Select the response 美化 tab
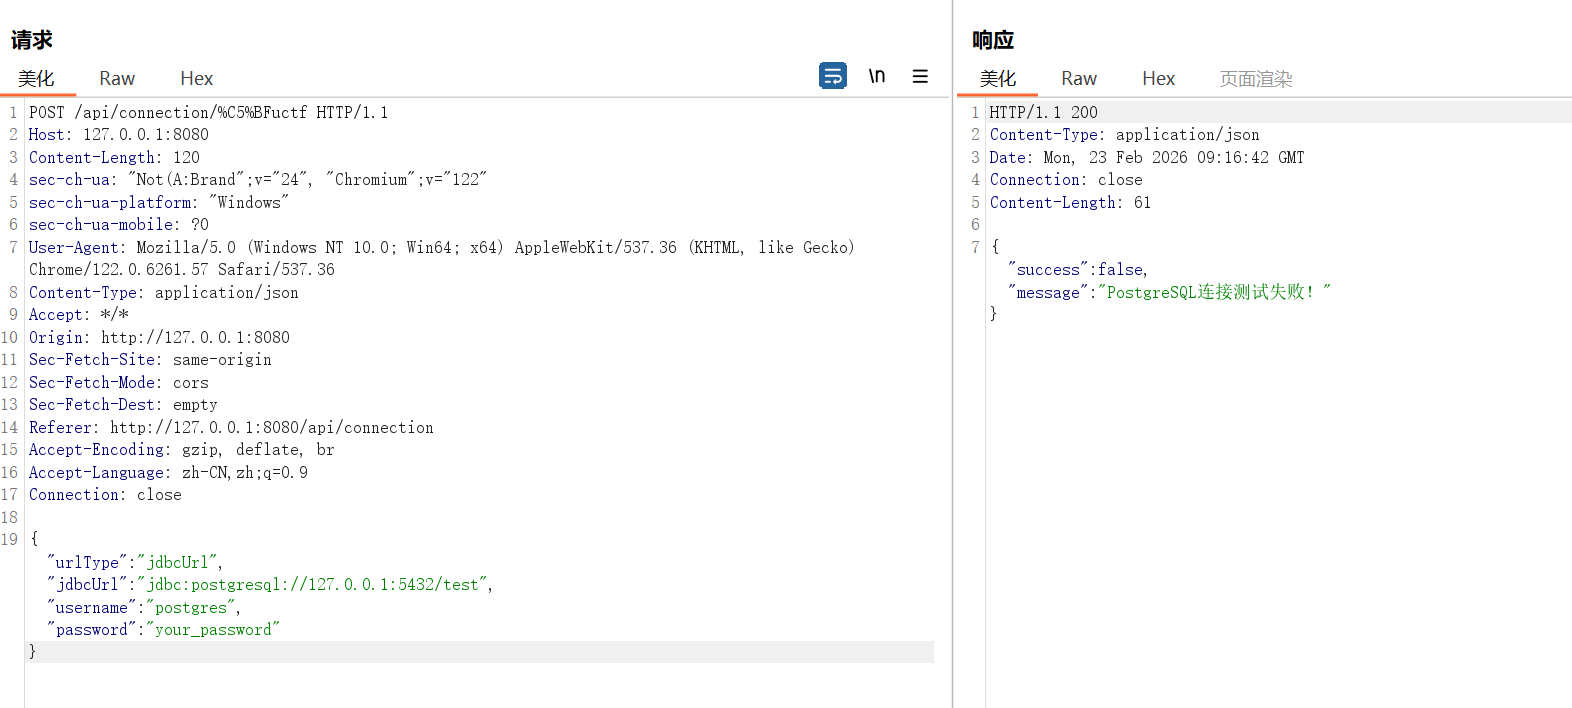 [x=997, y=79]
